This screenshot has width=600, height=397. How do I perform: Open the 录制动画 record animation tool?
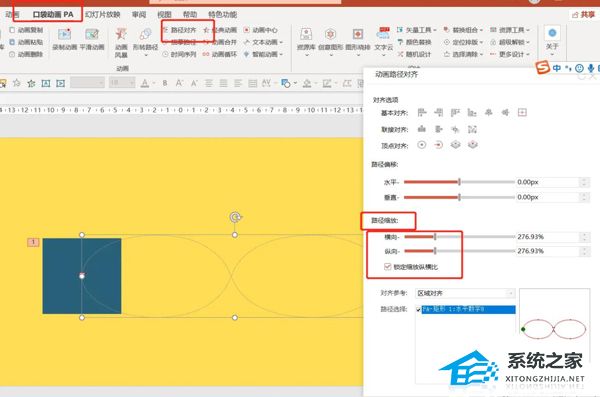click(x=64, y=39)
